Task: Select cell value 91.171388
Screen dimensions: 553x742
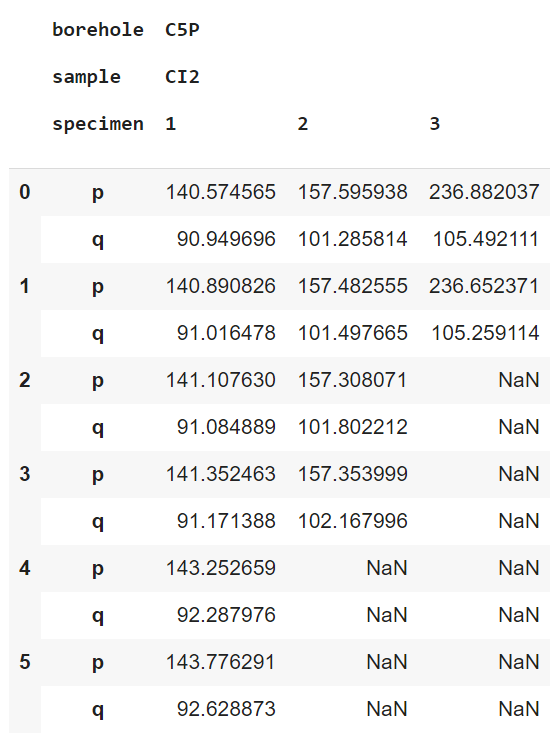Action: [x=226, y=521]
